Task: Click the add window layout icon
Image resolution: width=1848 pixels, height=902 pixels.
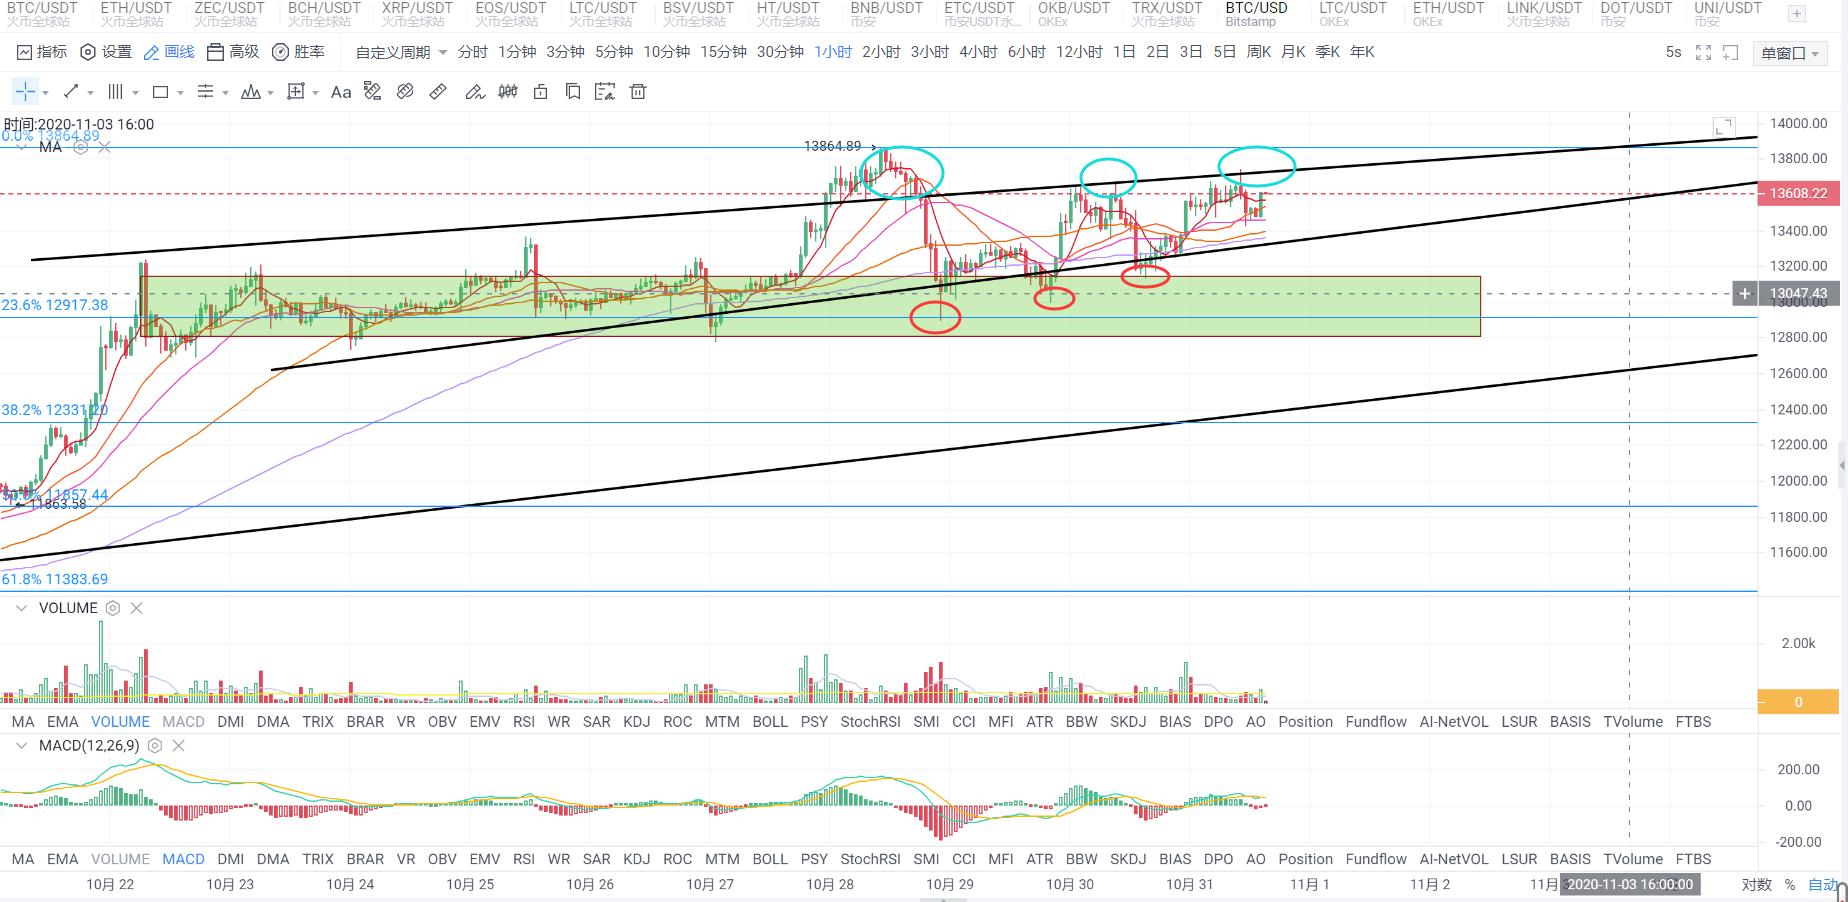Action: tap(1730, 52)
